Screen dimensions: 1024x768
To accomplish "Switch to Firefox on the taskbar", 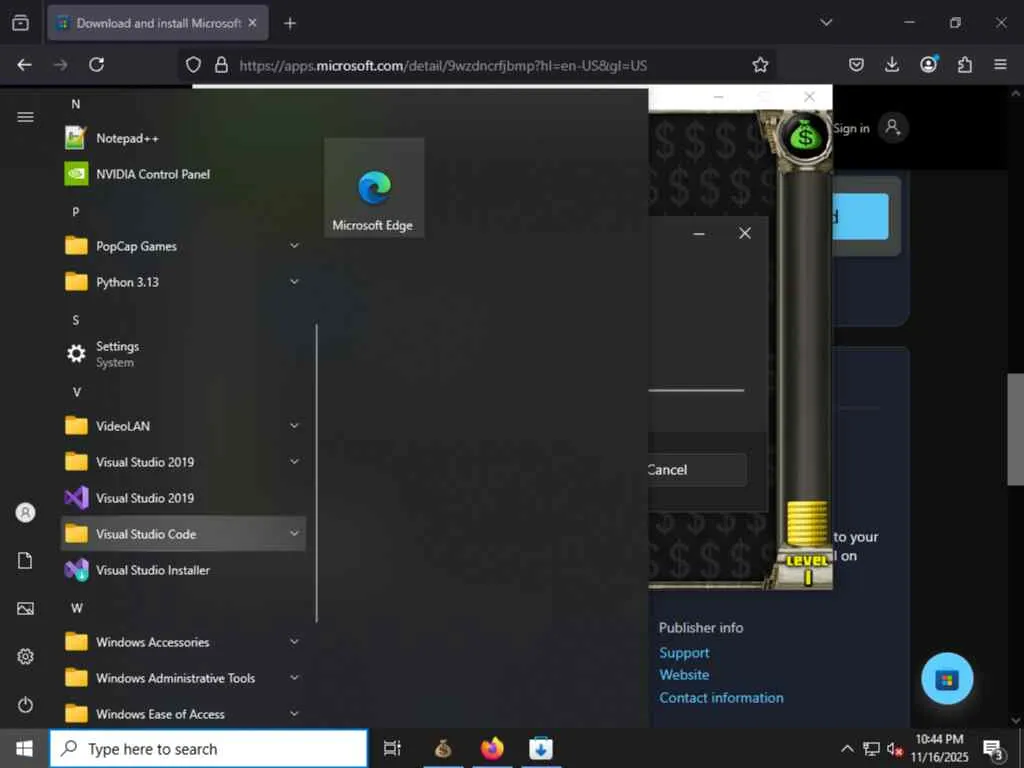I will click(x=492, y=748).
